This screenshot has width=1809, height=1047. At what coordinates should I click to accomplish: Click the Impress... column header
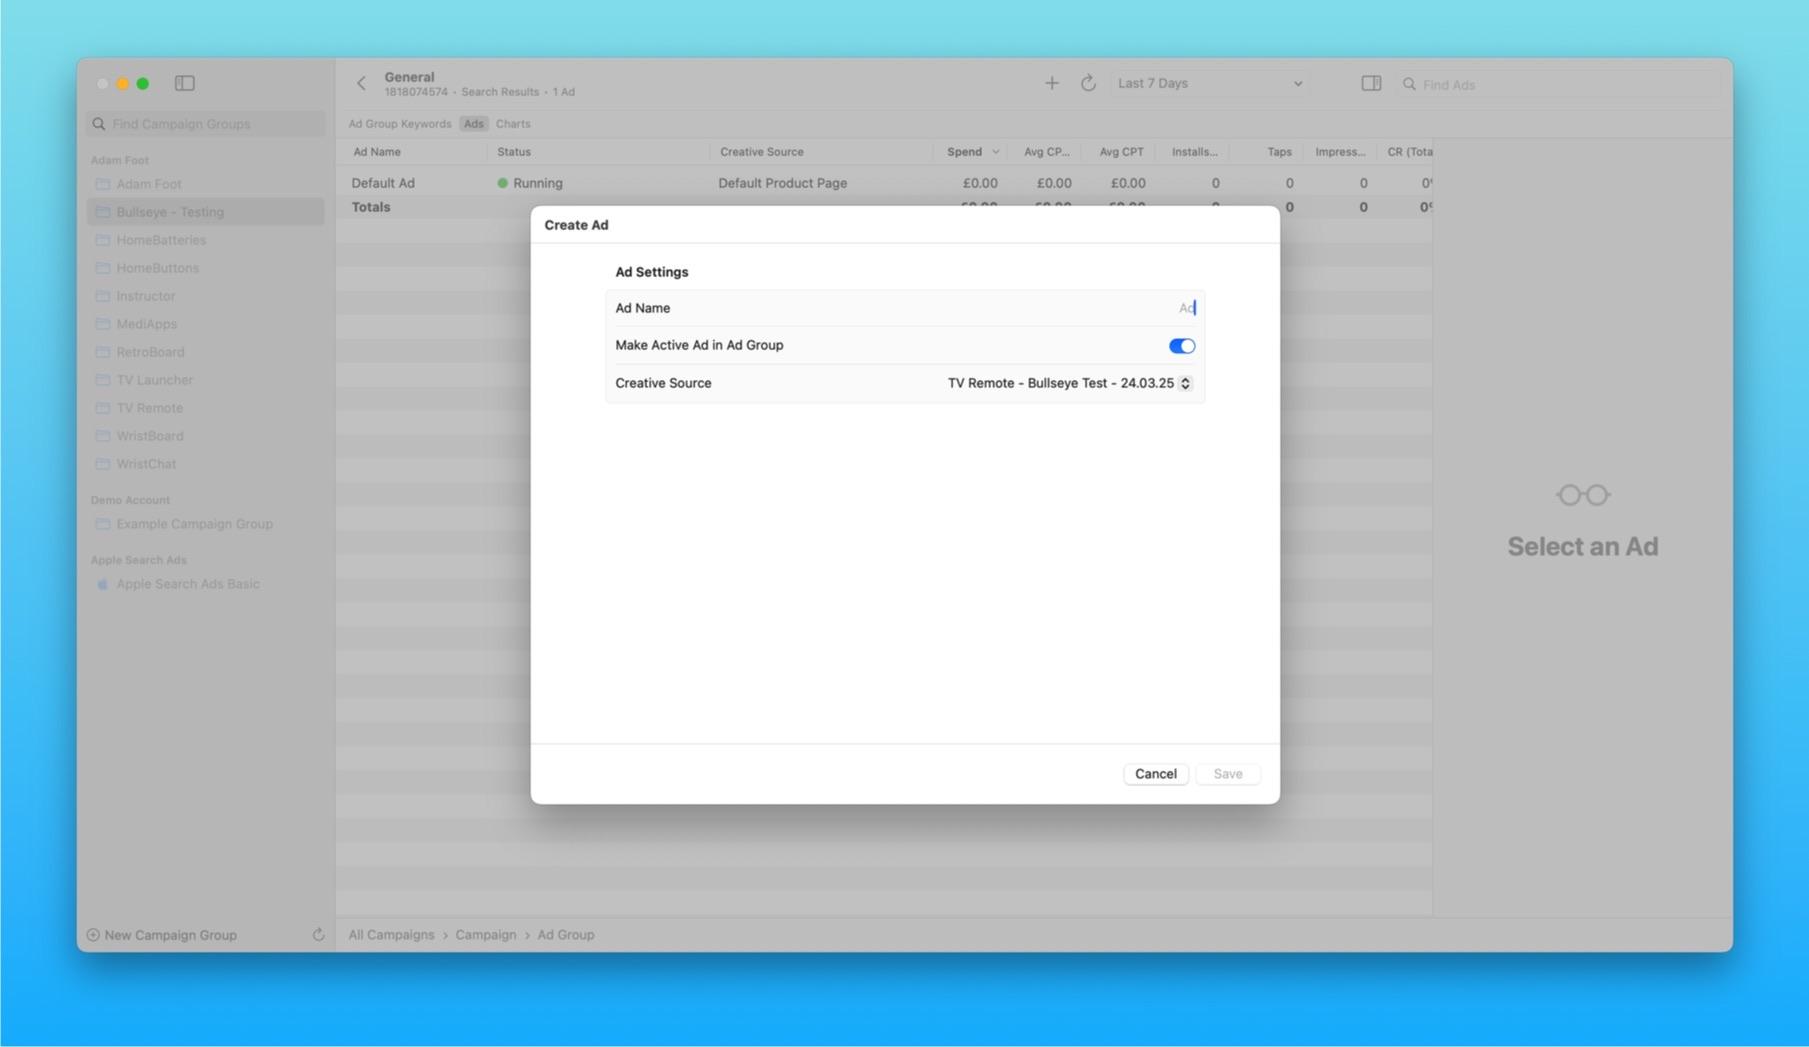pyautogui.click(x=1340, y=152)
